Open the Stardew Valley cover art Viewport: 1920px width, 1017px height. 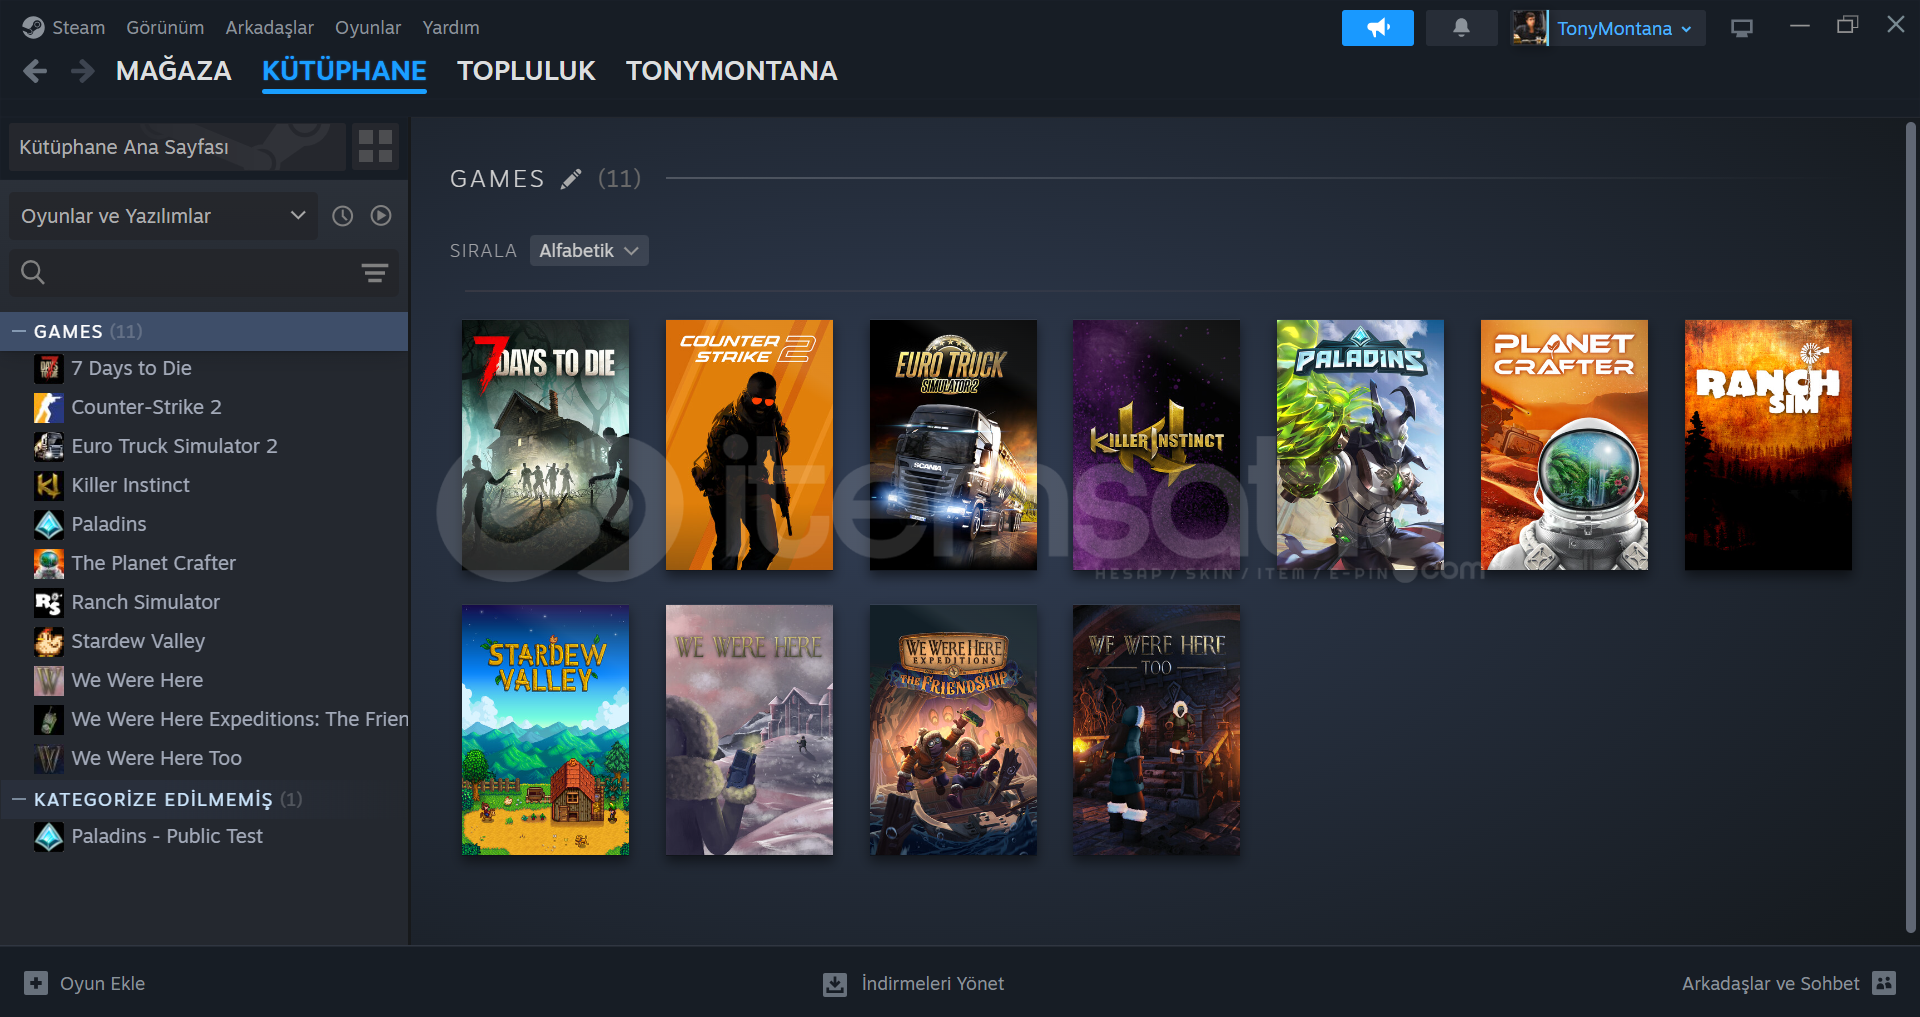[x=545, y=730]
